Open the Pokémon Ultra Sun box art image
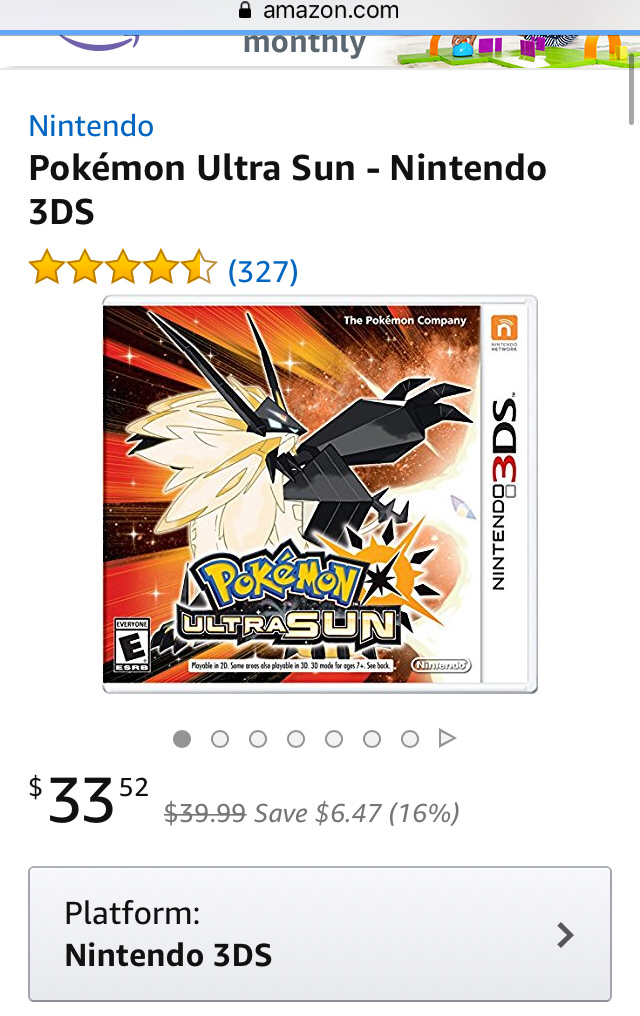The width and height of the screenshot is (640, 1016). 320,494
